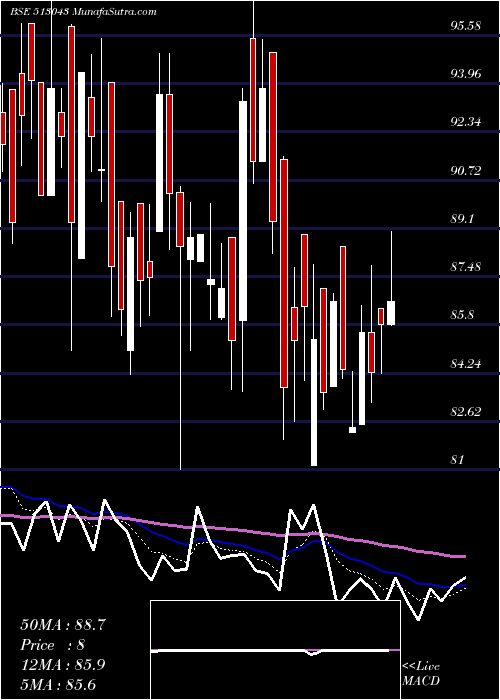Select the 92.34 price axis label

pos(466,121)
